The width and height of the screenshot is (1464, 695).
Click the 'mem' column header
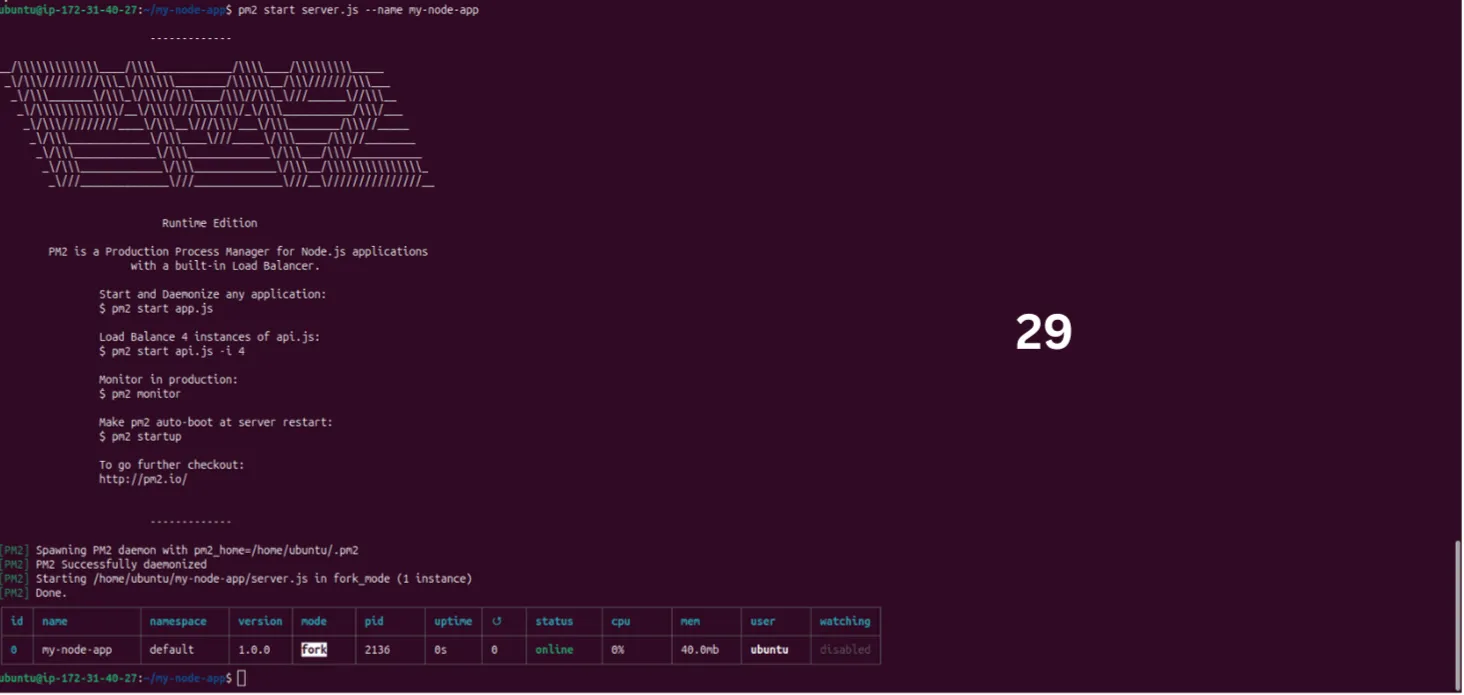pyautogui.click(x=690, y=621)
